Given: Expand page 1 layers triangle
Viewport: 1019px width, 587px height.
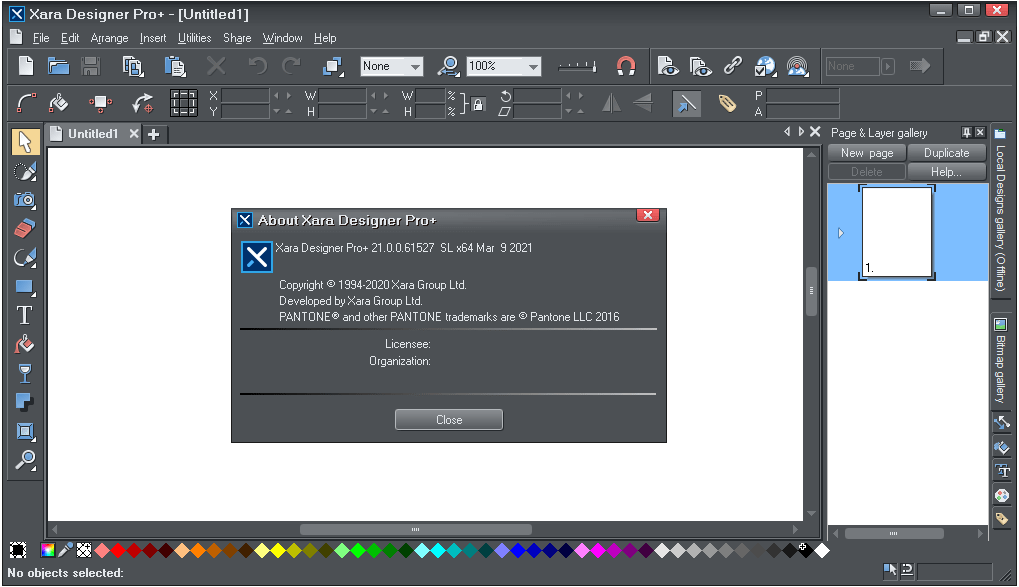Looking at the screenshot, I should (x=840, y=233).
